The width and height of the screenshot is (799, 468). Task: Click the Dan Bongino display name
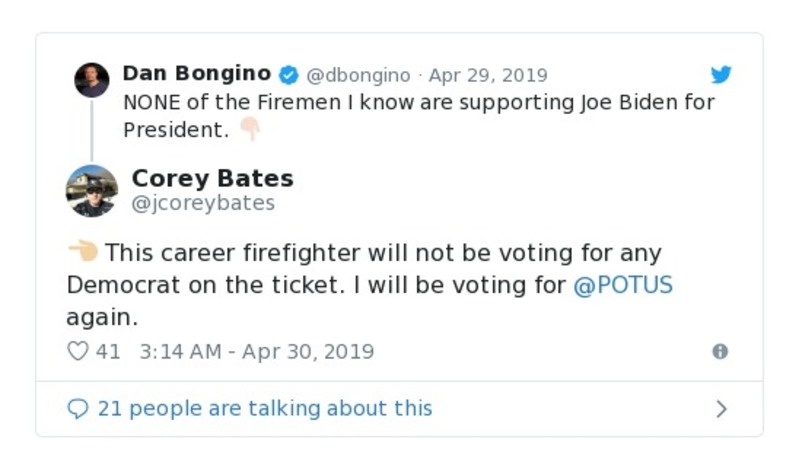pos(196,74)
